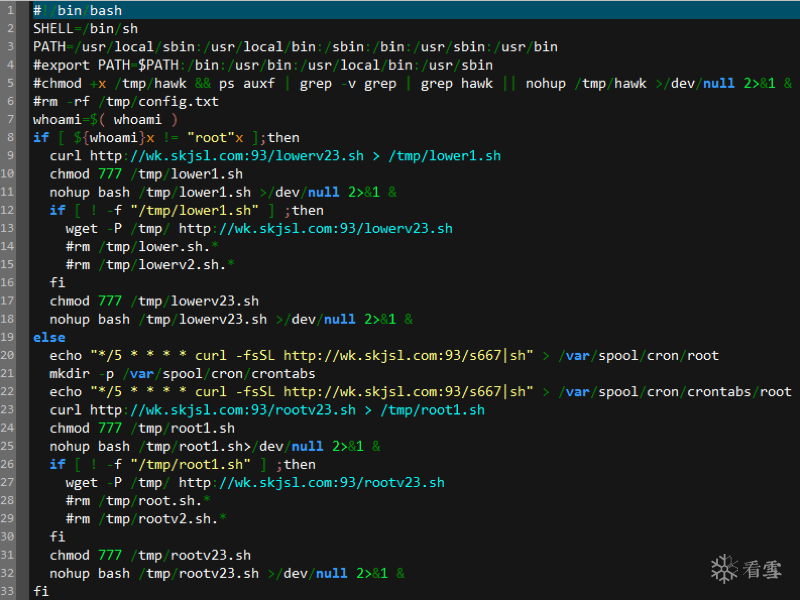This screenshot has width=800, height=600.
Task: Click the 'fi' on line 16
Action: [57, 283]
